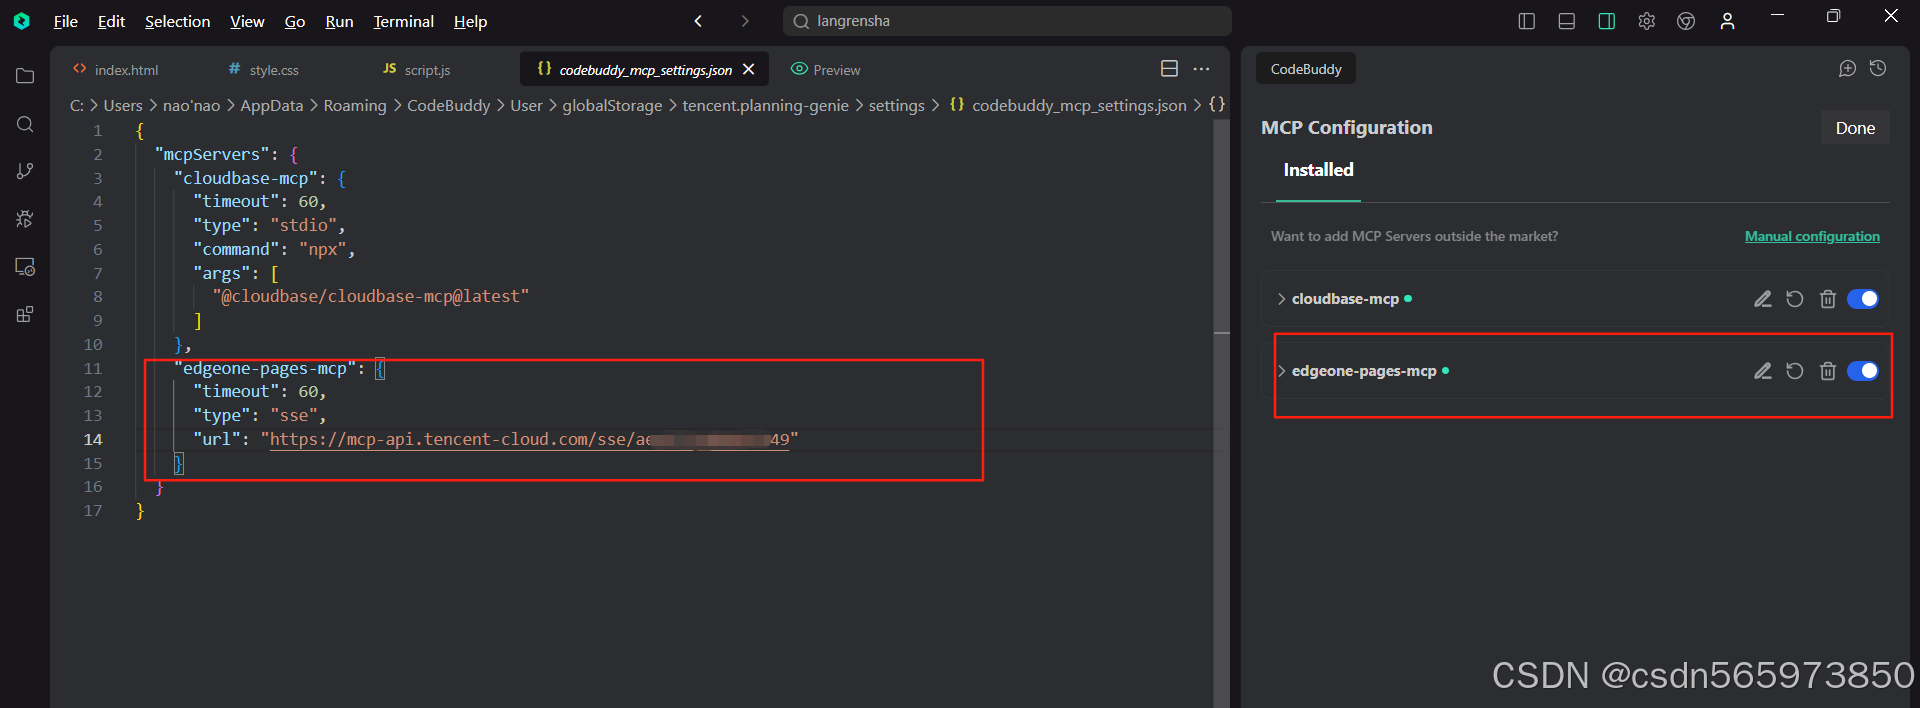Click the Done button in MCP Configuration
The height and width of the screenshot is (708, 1920).
pos(1855,128)
